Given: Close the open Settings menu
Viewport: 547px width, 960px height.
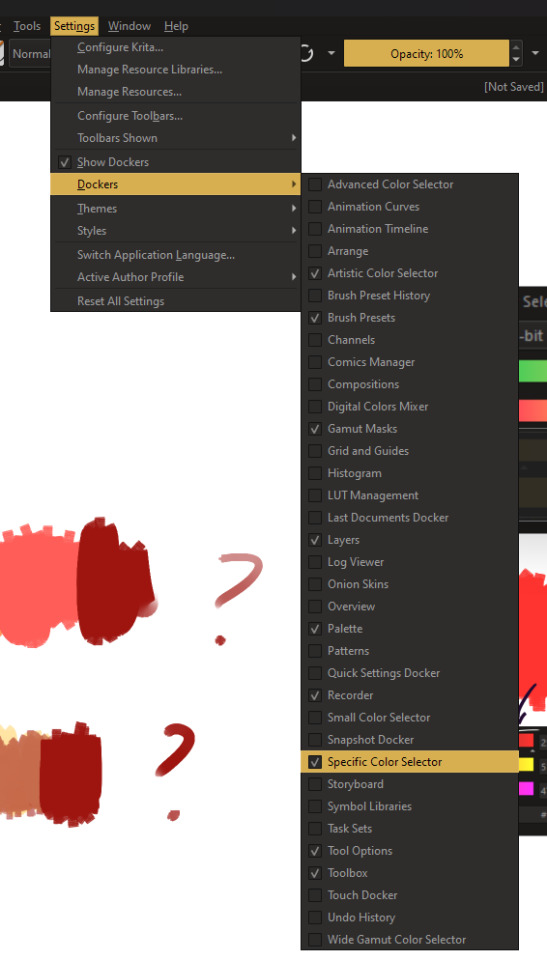Looking at the screenshot, I should point(74,26).
